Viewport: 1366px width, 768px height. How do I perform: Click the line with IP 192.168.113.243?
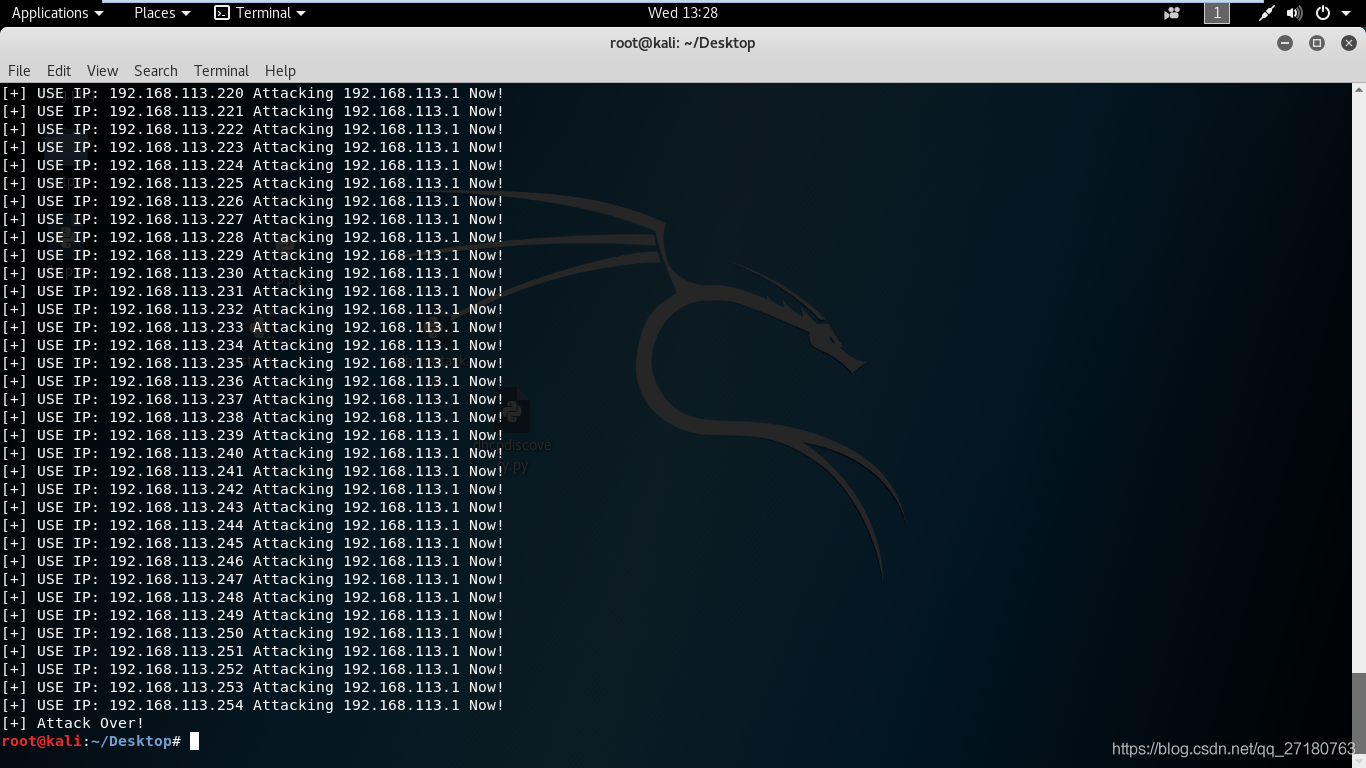coord(253,507)
